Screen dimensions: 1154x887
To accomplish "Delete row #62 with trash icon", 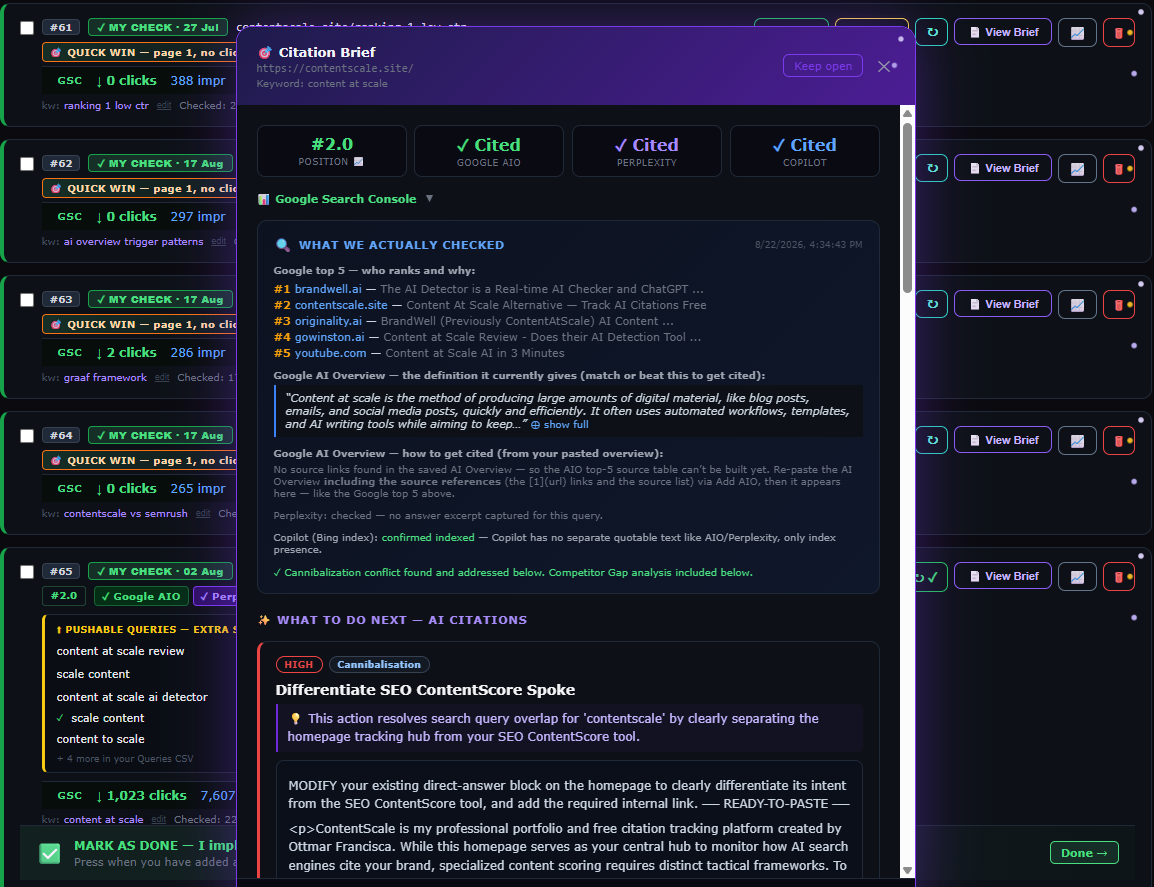I will [1119, 169].
